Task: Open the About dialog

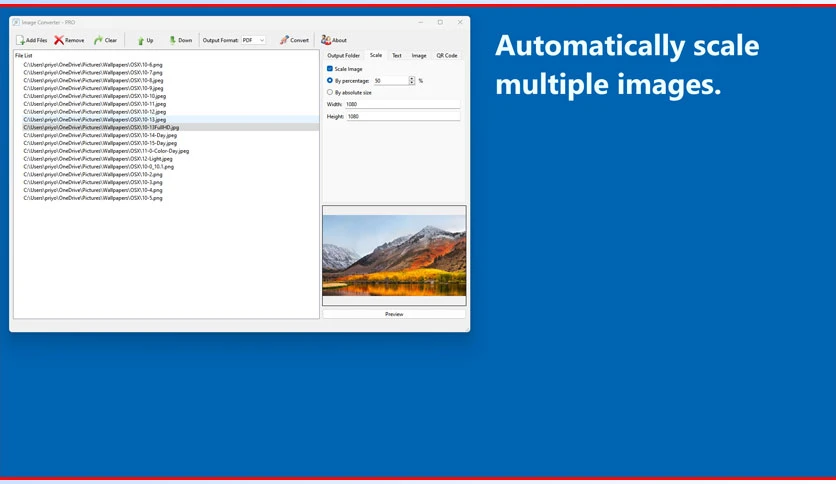Action: pyautogui.click(x=334, y=40)
